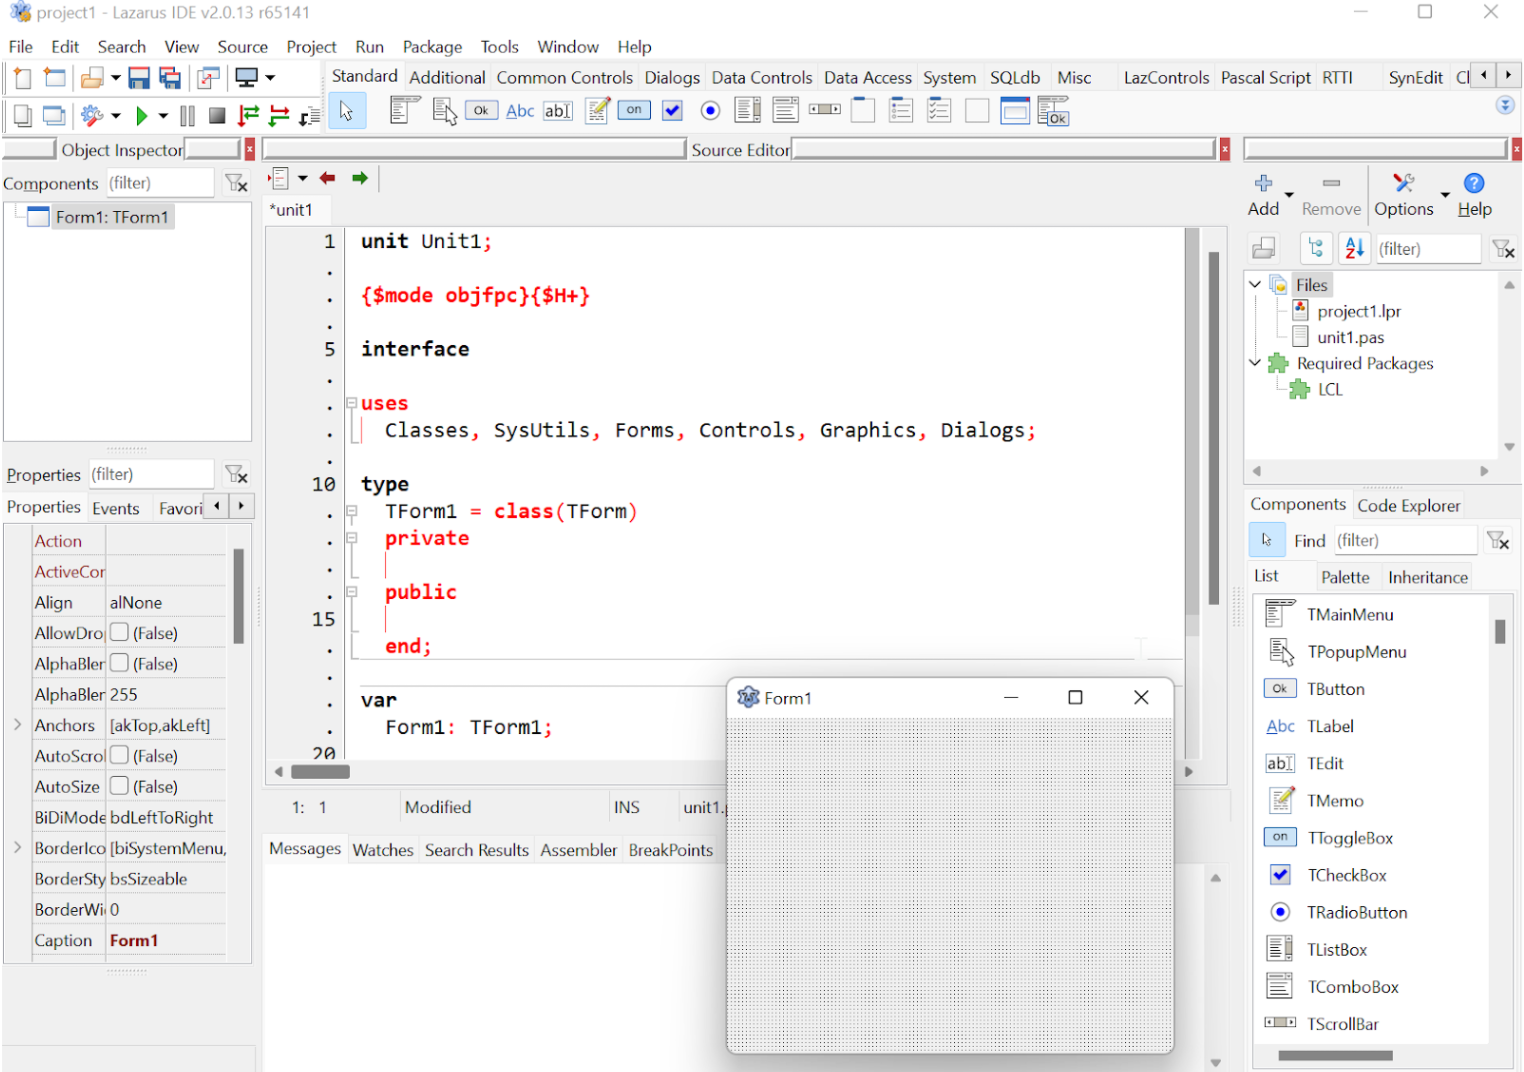Enable the AutoScroll checkbox in Object Inspector
The image size is (1524, 1072).
tap(117, 756)
